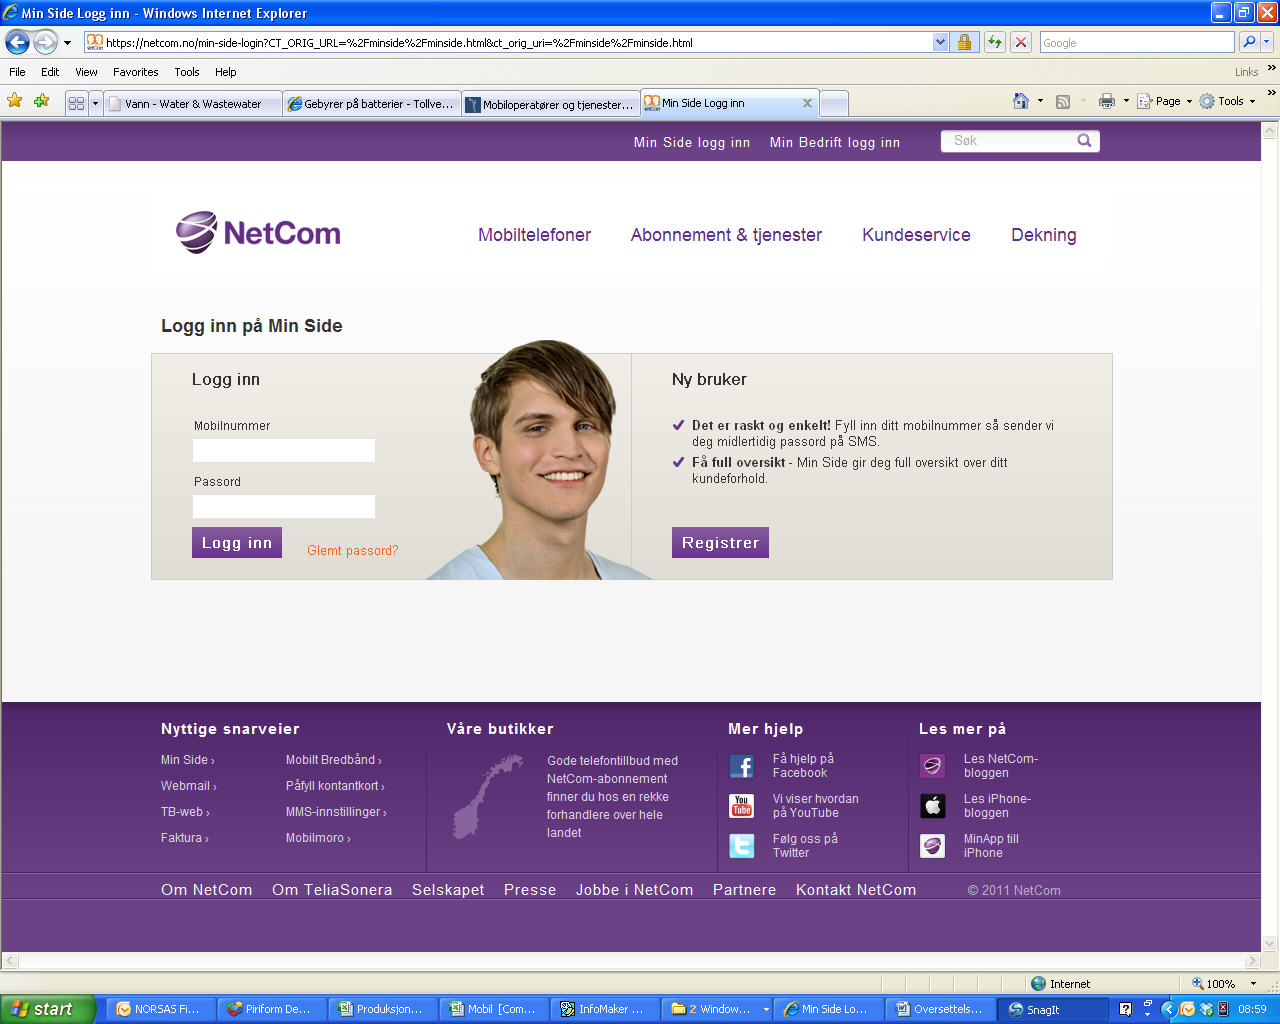The height and width of the screenshot is (1024, 1280).
Task: Click the Windows Start button
Action: click(x=47, y=1009)
